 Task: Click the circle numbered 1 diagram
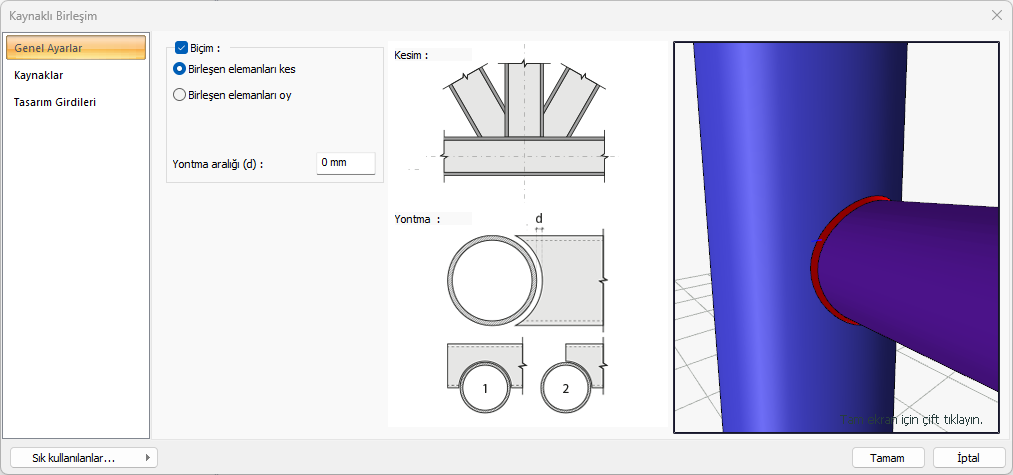click(x=485, y=389)
